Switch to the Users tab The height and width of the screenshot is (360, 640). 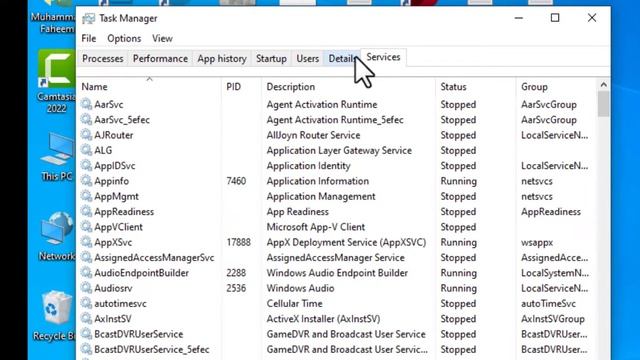pos(307,59)
